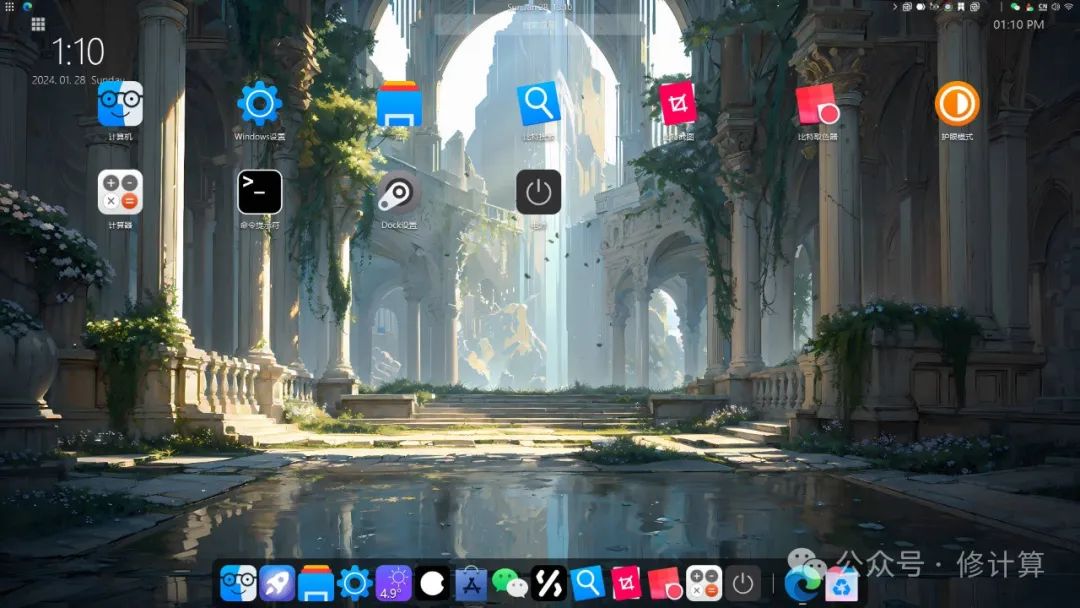Open Windows设置 from the desktop
The width and height of the screenshot is (1080, 608).
[x=259, y=103]
